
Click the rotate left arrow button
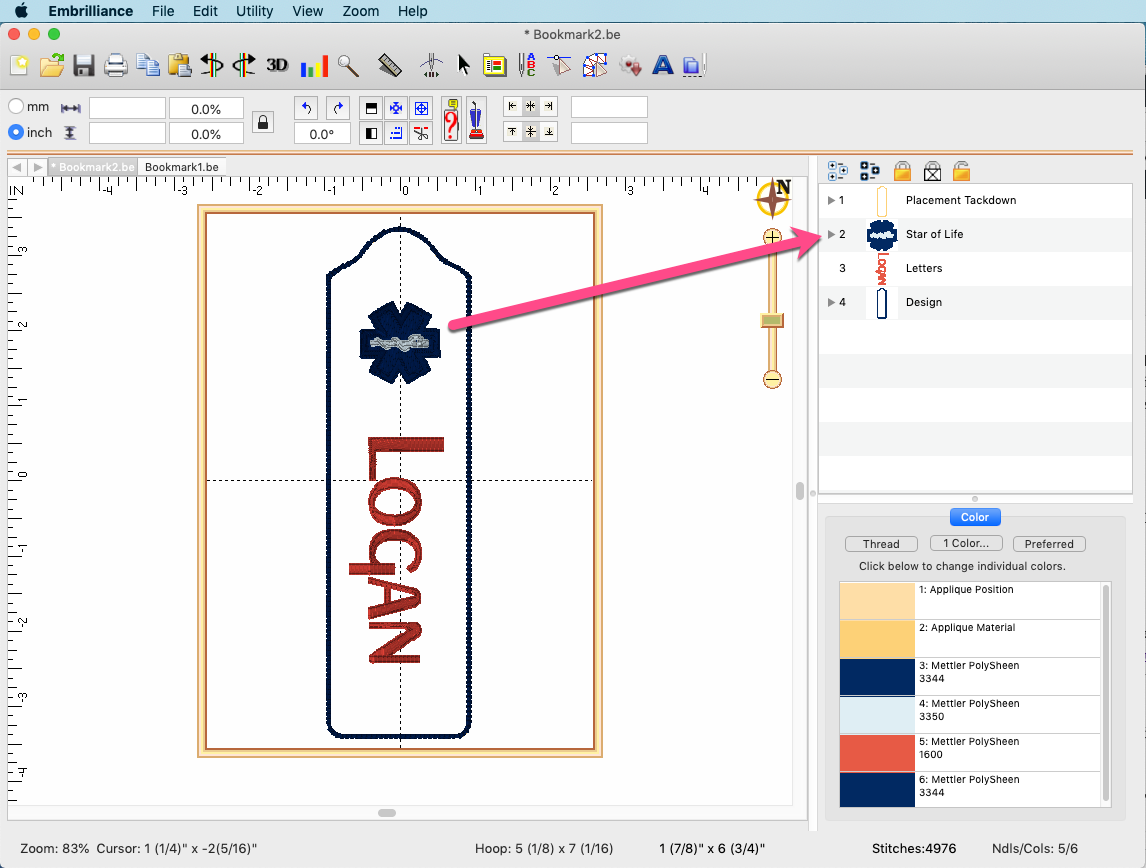pos(307,108)
